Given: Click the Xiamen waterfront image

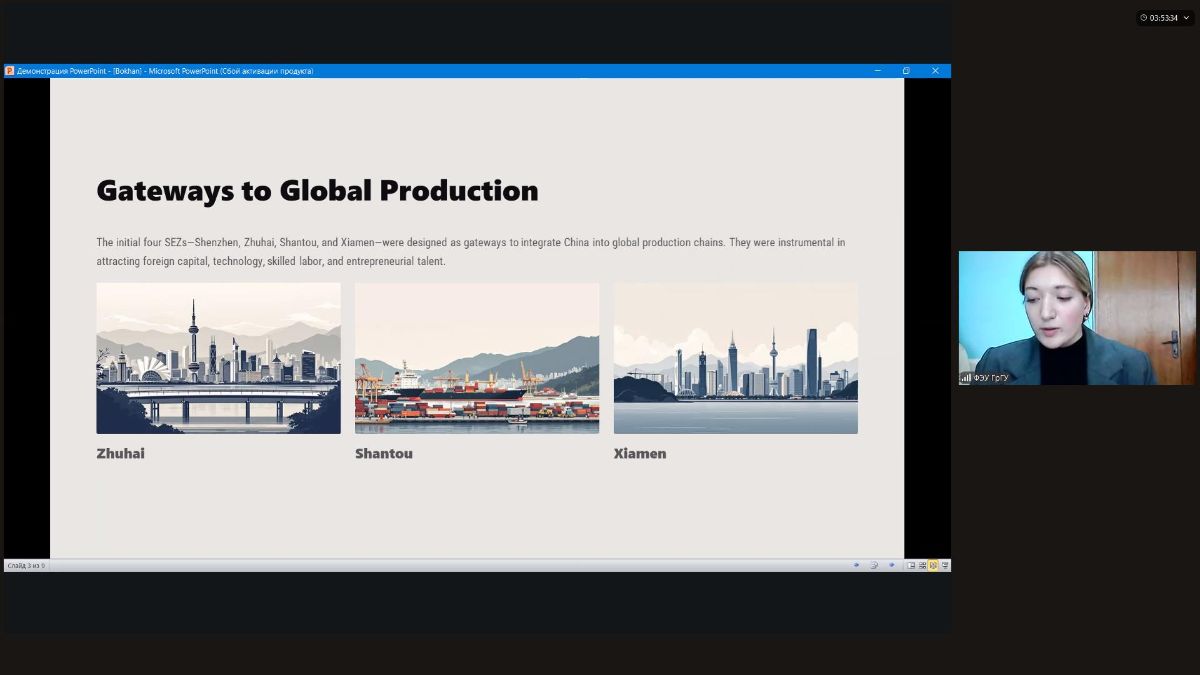Looking at the screenshot, I should pos(735,358).
